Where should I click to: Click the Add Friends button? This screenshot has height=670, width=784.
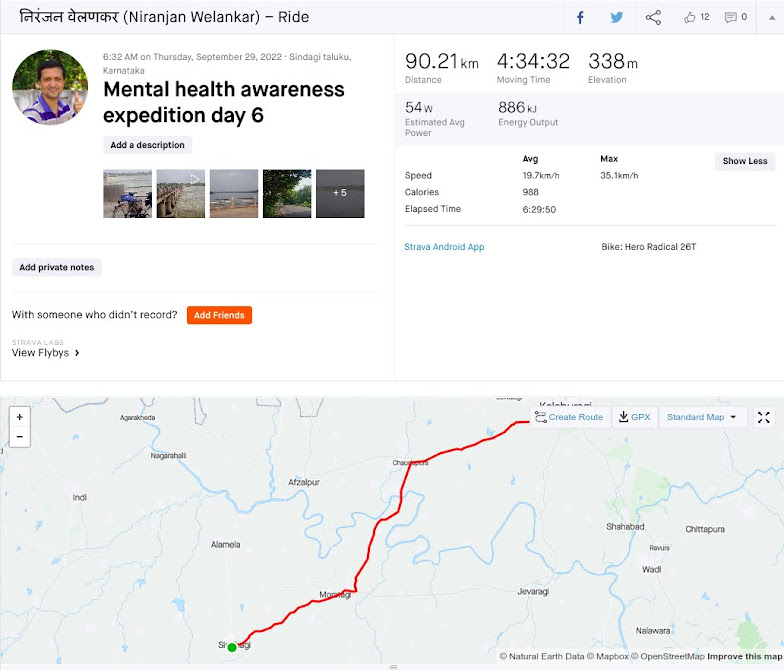pos(219,315)
